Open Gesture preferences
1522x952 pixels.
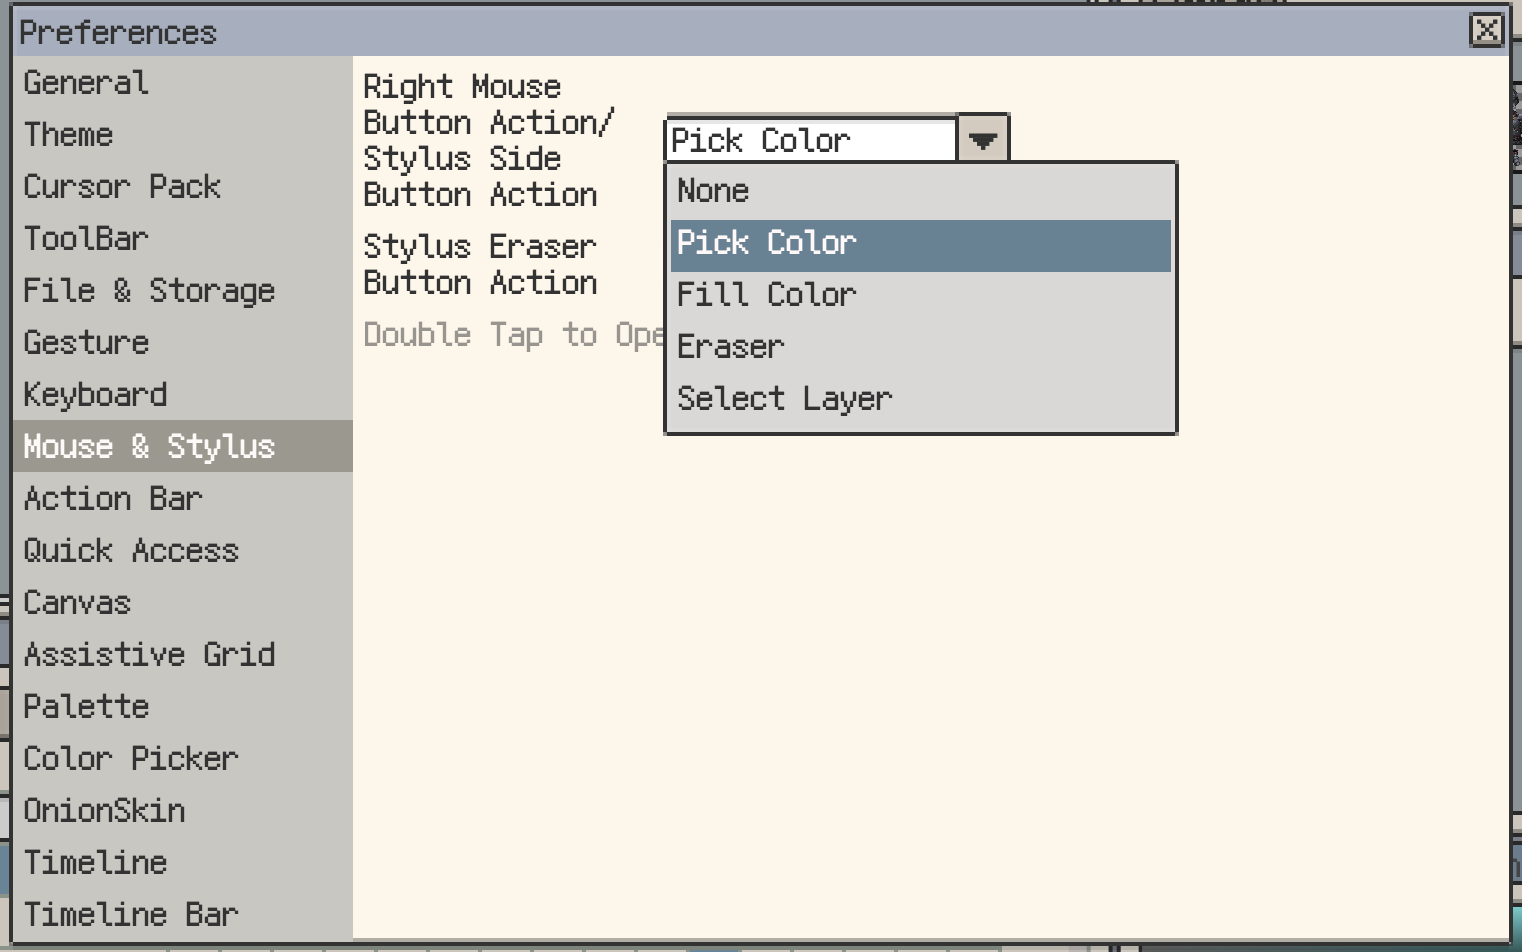click(x=86, y=343)
